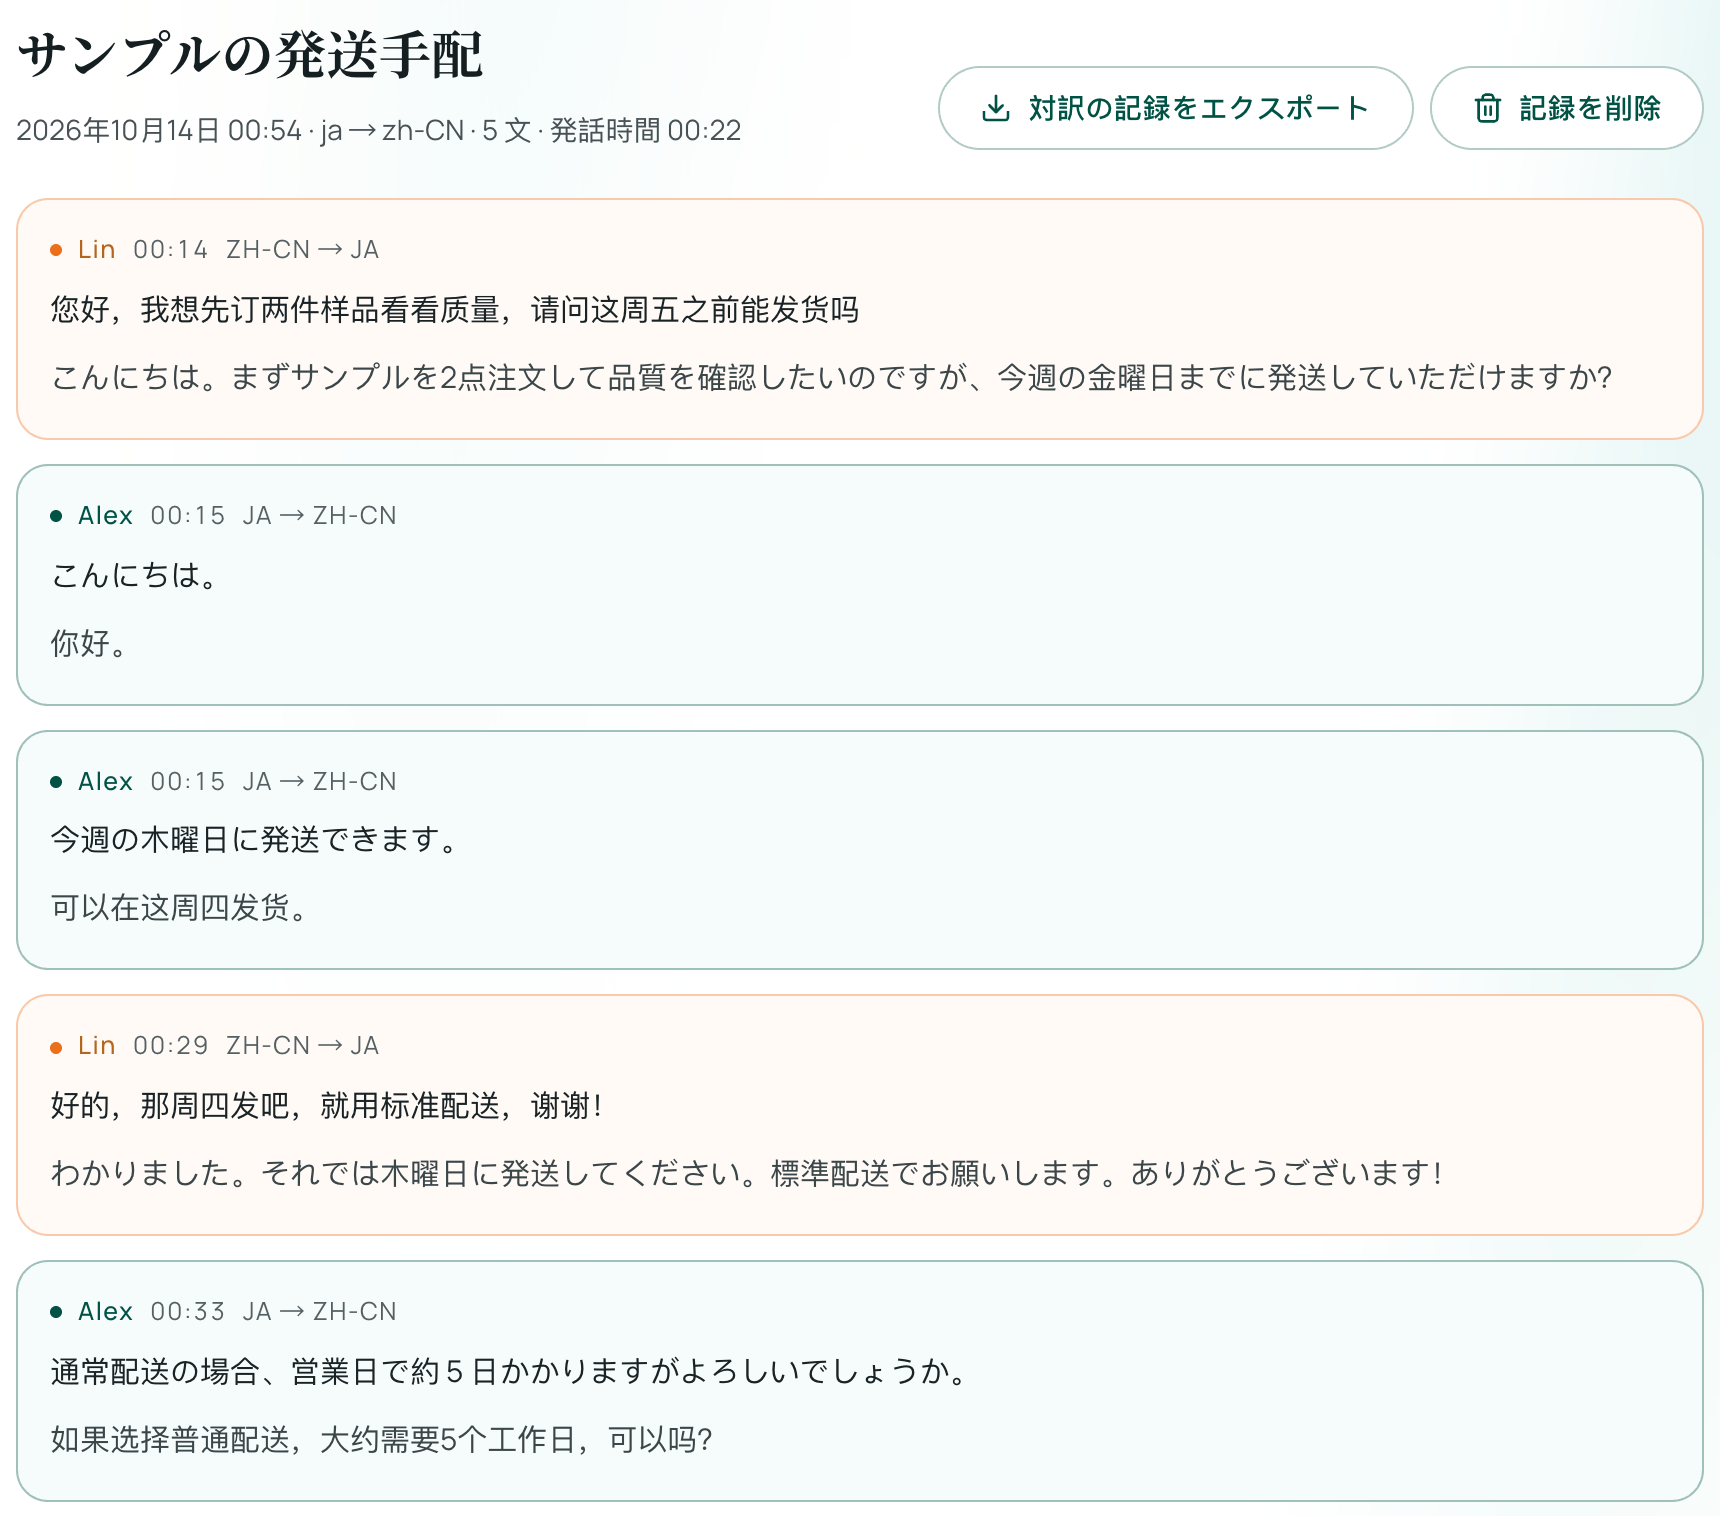Click the orange speaker dot beside Lin 00:14
Viewport: 1720px width, 1516px height.
(56, 250)
